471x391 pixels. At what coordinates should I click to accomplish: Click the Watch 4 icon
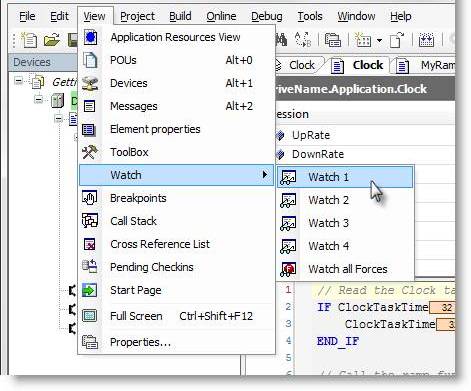288,246
